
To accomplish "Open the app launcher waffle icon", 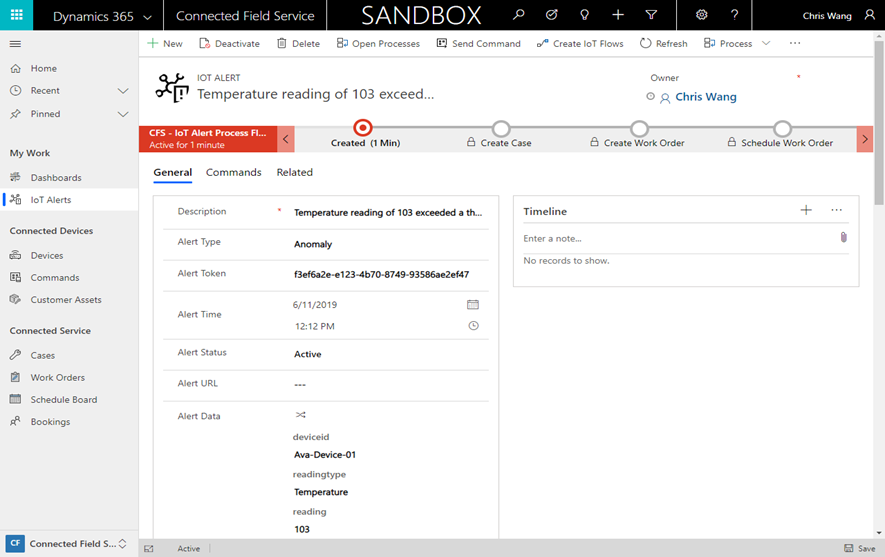I will (x=16, y=15).
